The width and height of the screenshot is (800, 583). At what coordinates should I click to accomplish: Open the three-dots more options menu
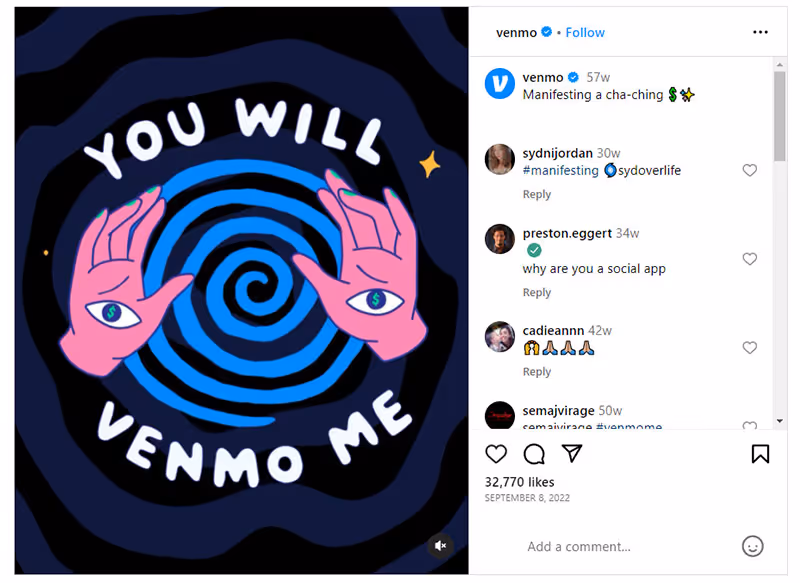click(x=760, y=32)
